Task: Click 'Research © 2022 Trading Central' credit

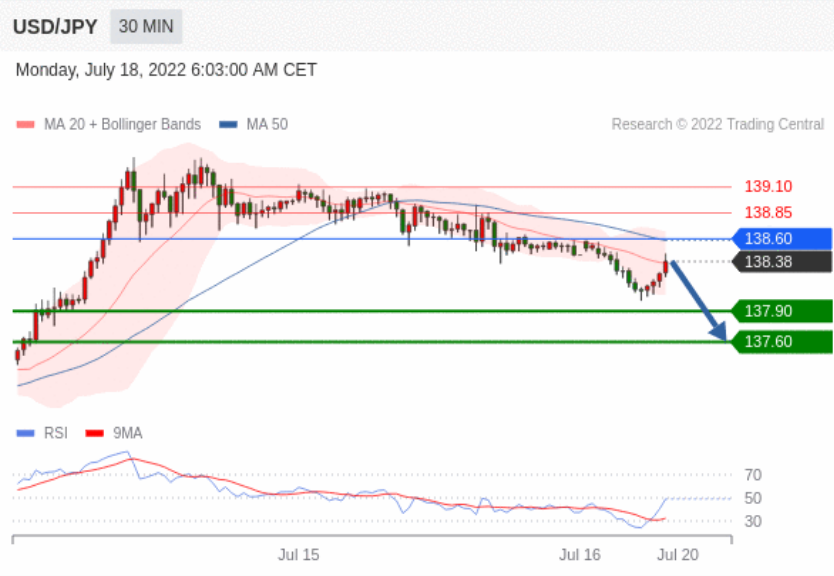Action: click(x=718, y=124)
